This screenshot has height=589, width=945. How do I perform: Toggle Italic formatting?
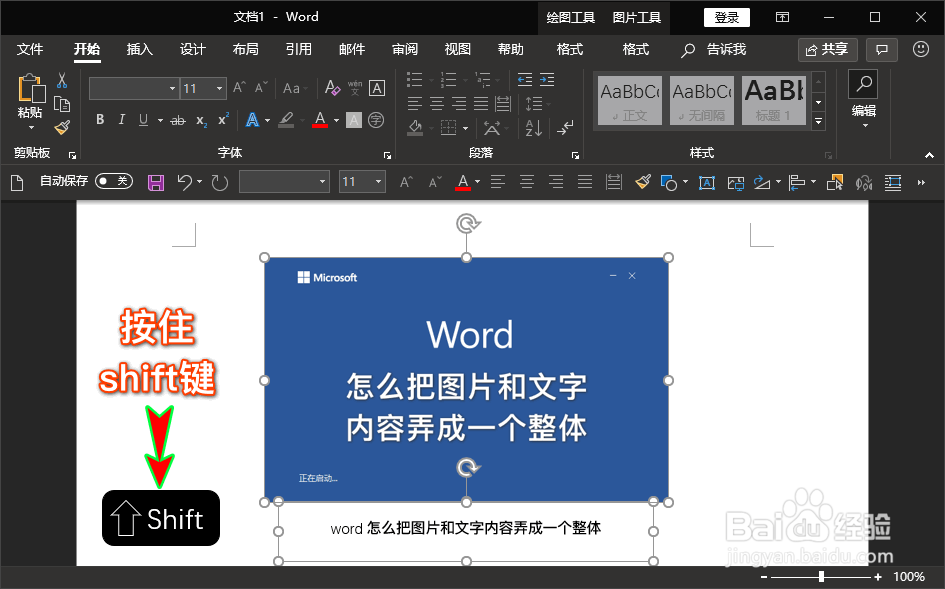[122, 120]
